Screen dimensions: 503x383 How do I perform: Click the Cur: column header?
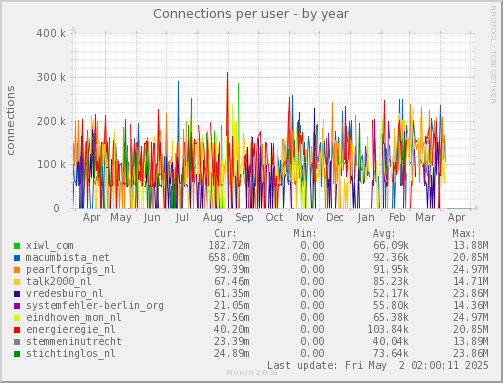coord(225,233)
